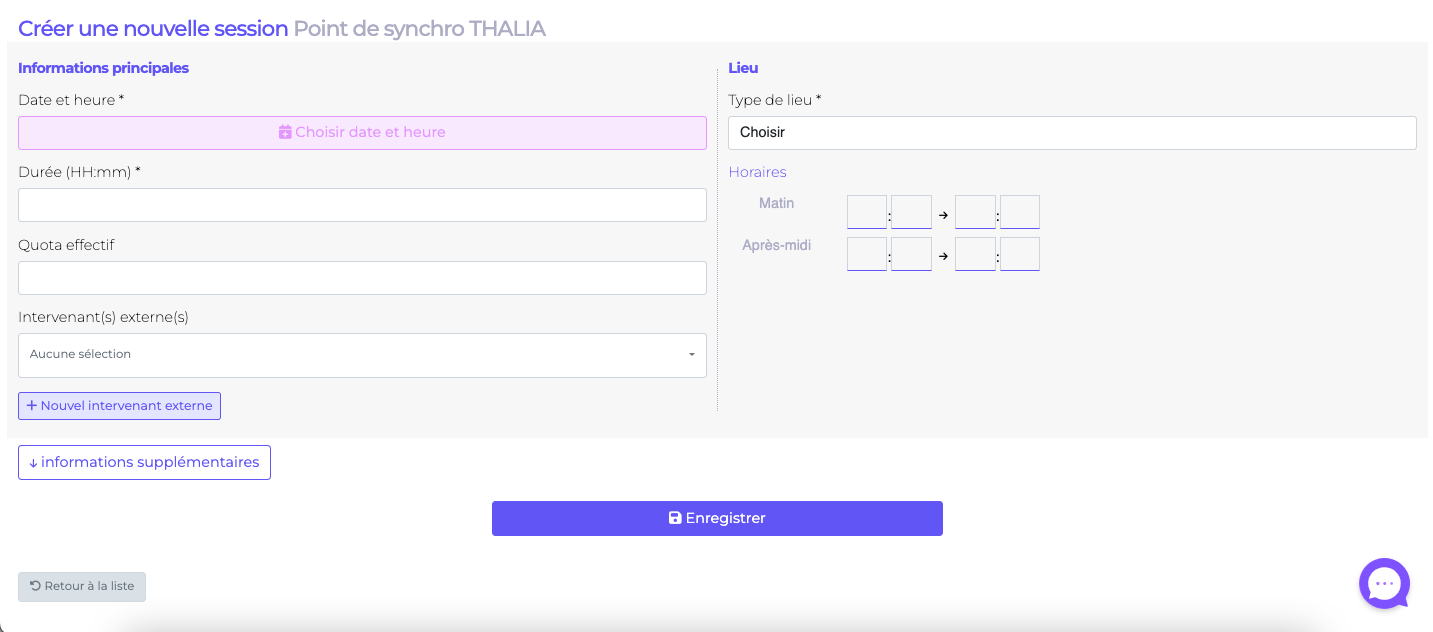1433x632 pixels.
Task: Open the chat support bubble icon
Action: [x=1384, y=584]
